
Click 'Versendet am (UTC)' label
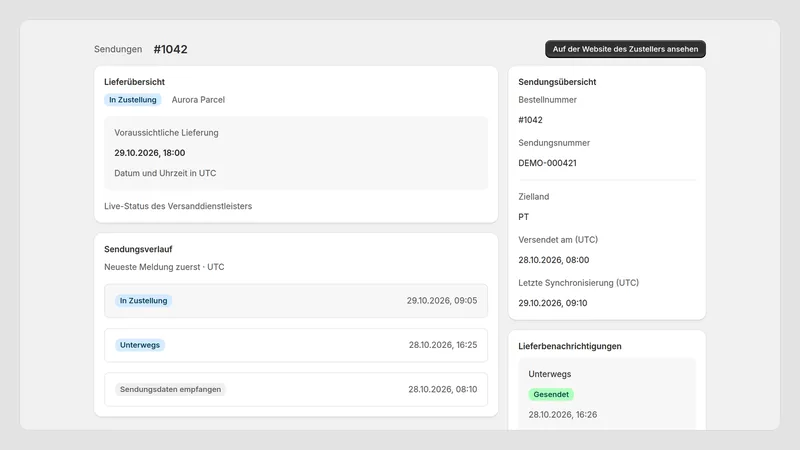coord(558,239)
